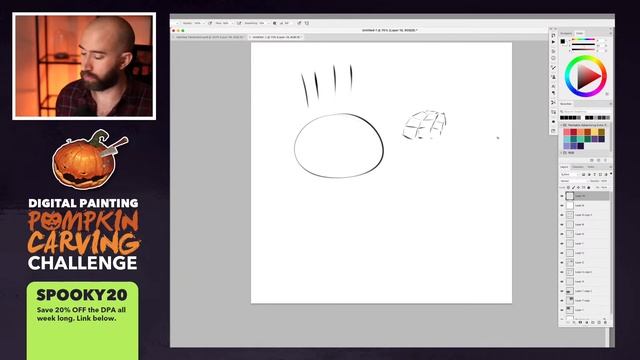Open smoothing options gear icon
The height and width of the screenshot is (360, 640).
point(274,23)
